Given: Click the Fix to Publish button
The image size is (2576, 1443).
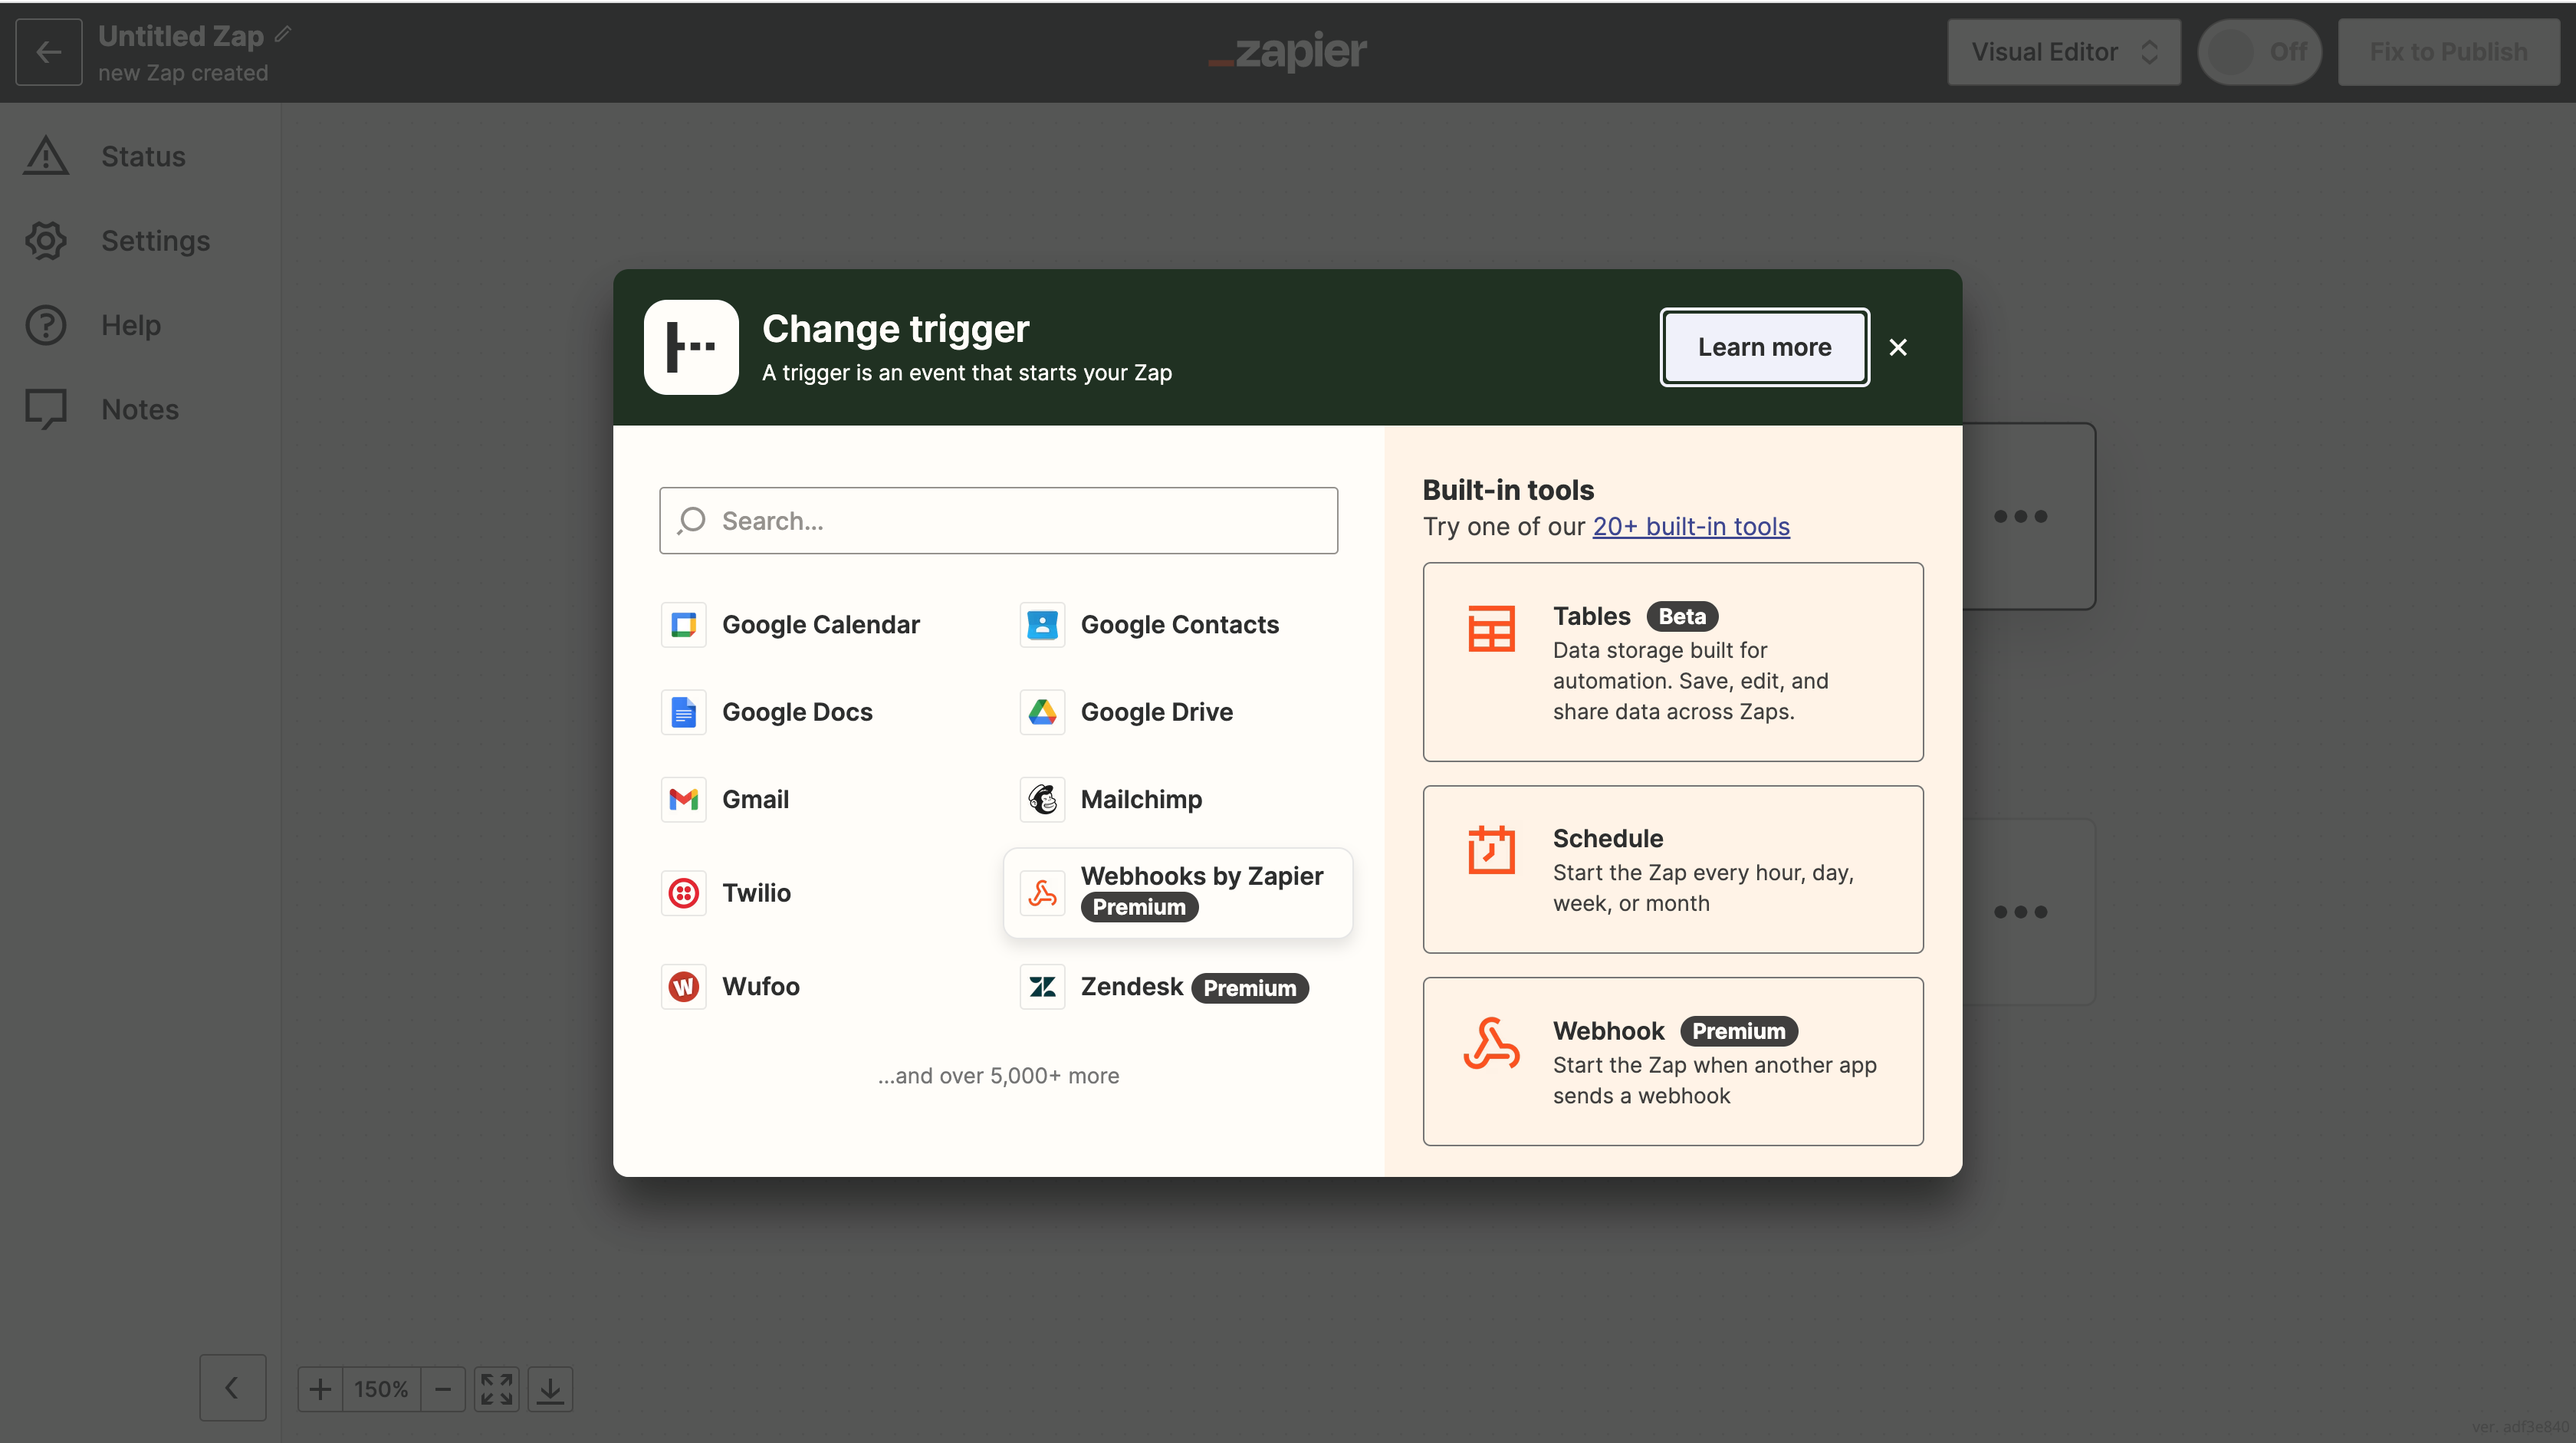Looking at the screenshot, I should point(2449,52).
